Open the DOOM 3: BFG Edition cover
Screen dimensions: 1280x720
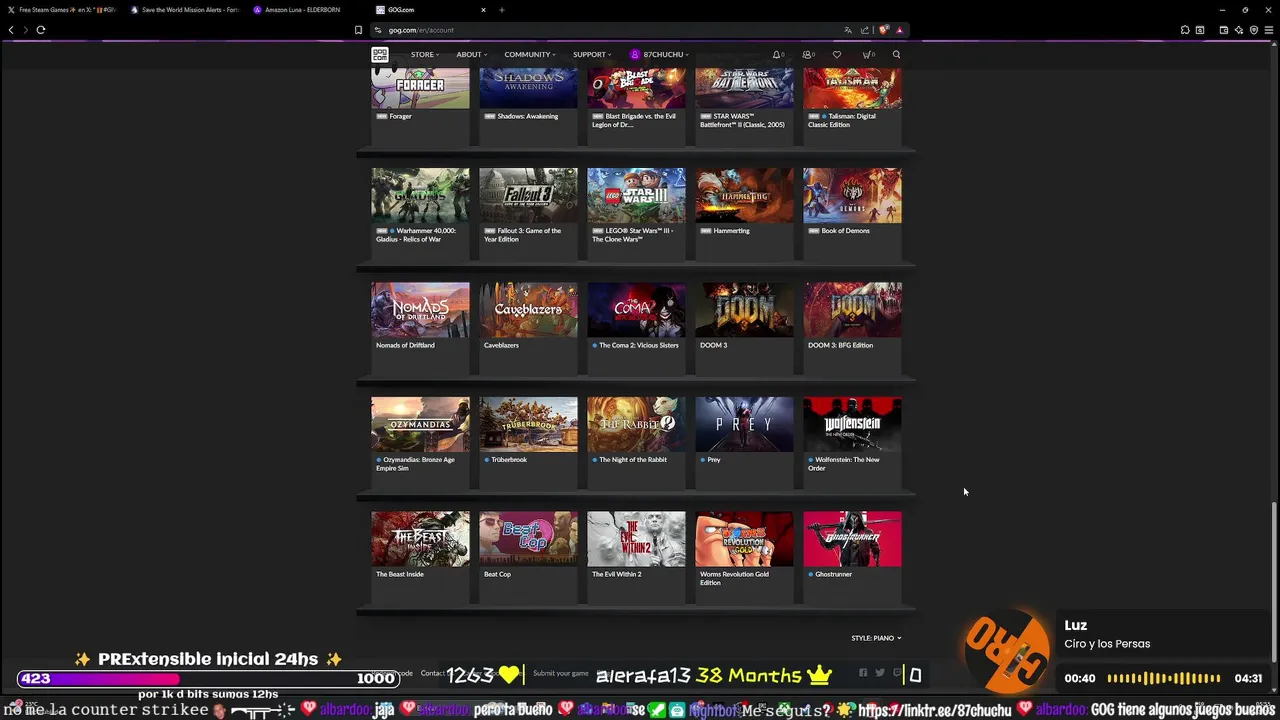[x=852, y=310]
